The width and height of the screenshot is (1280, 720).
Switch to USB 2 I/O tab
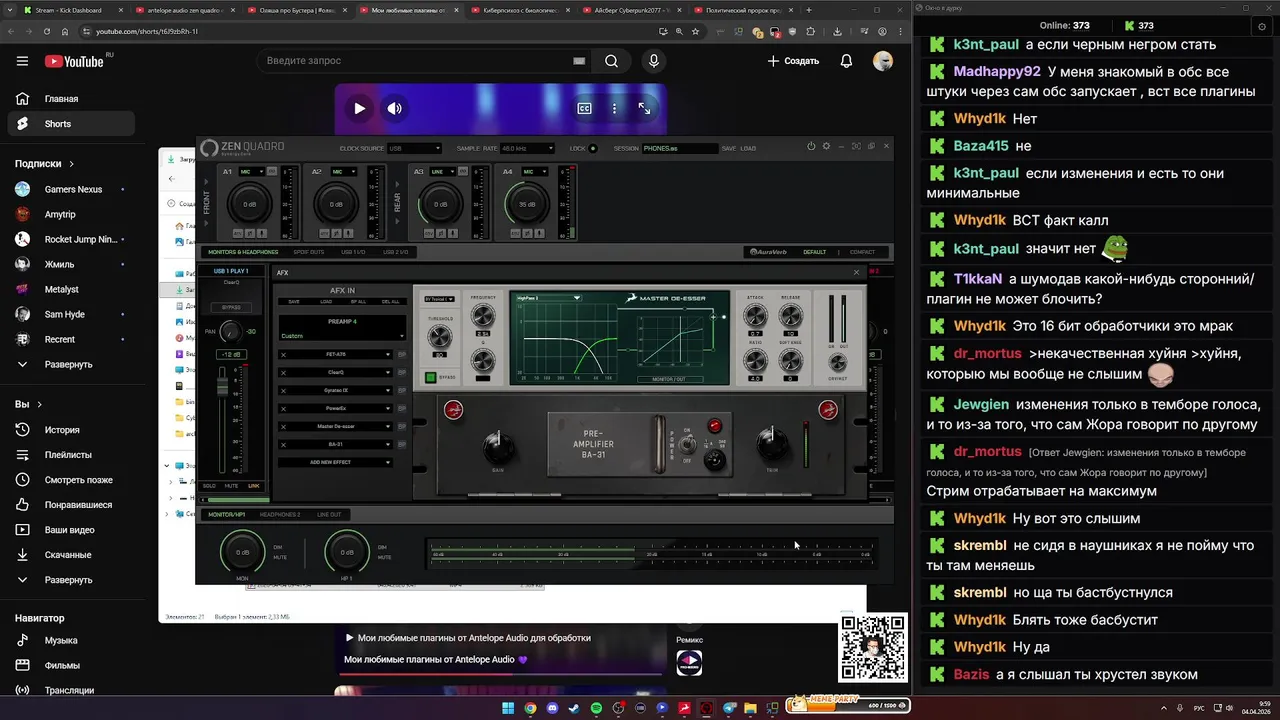click(395, 252)
